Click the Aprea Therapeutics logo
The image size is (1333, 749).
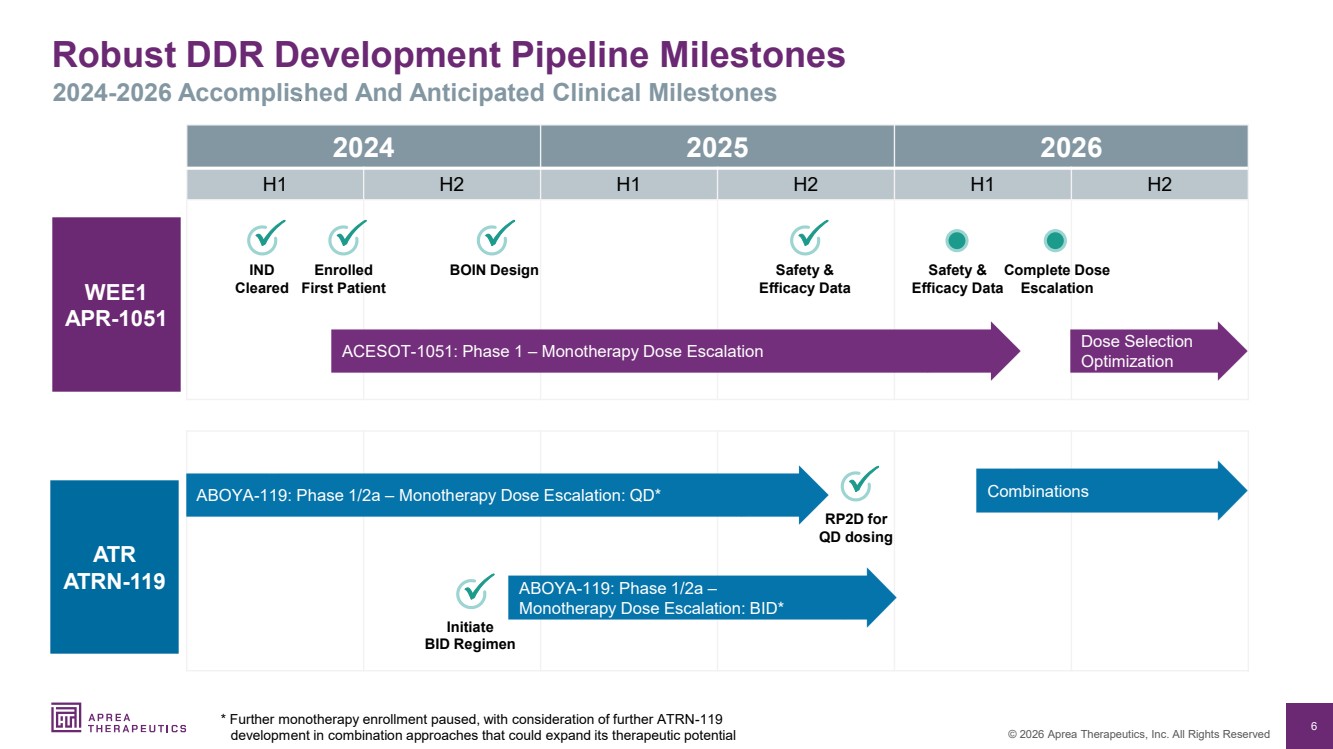[x=119, y=718]
